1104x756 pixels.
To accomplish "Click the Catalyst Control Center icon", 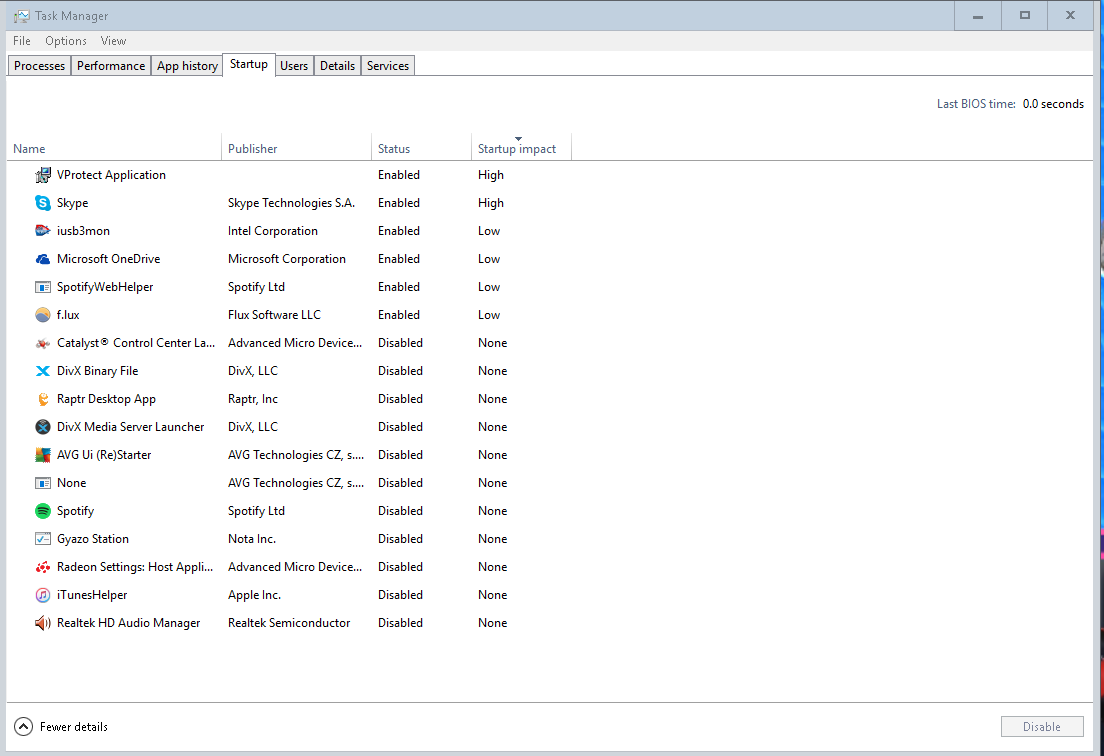I will pos(43,343).
